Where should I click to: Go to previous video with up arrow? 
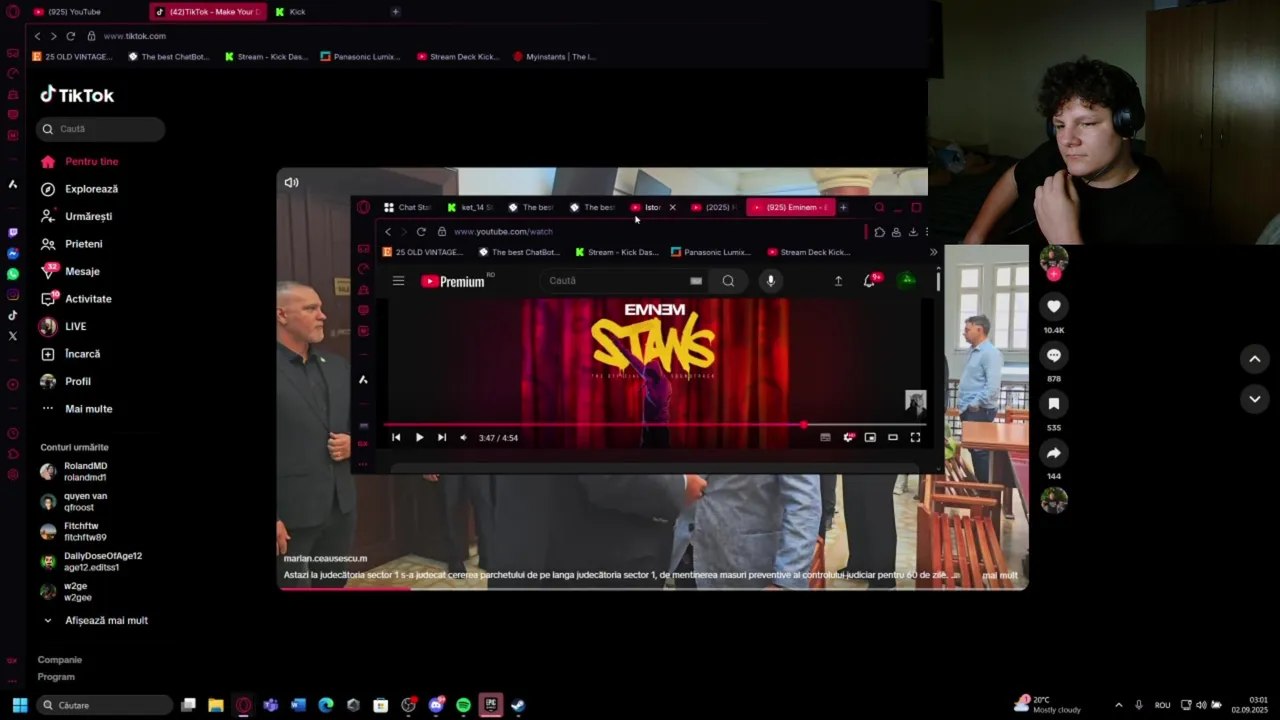point(1255,359)
